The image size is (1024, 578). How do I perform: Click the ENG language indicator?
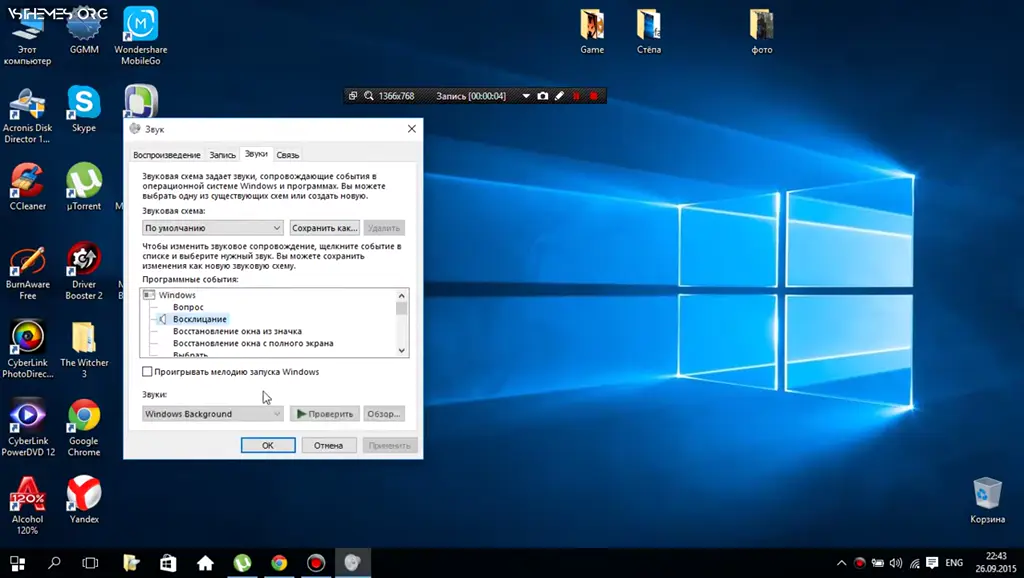point(954,563)
